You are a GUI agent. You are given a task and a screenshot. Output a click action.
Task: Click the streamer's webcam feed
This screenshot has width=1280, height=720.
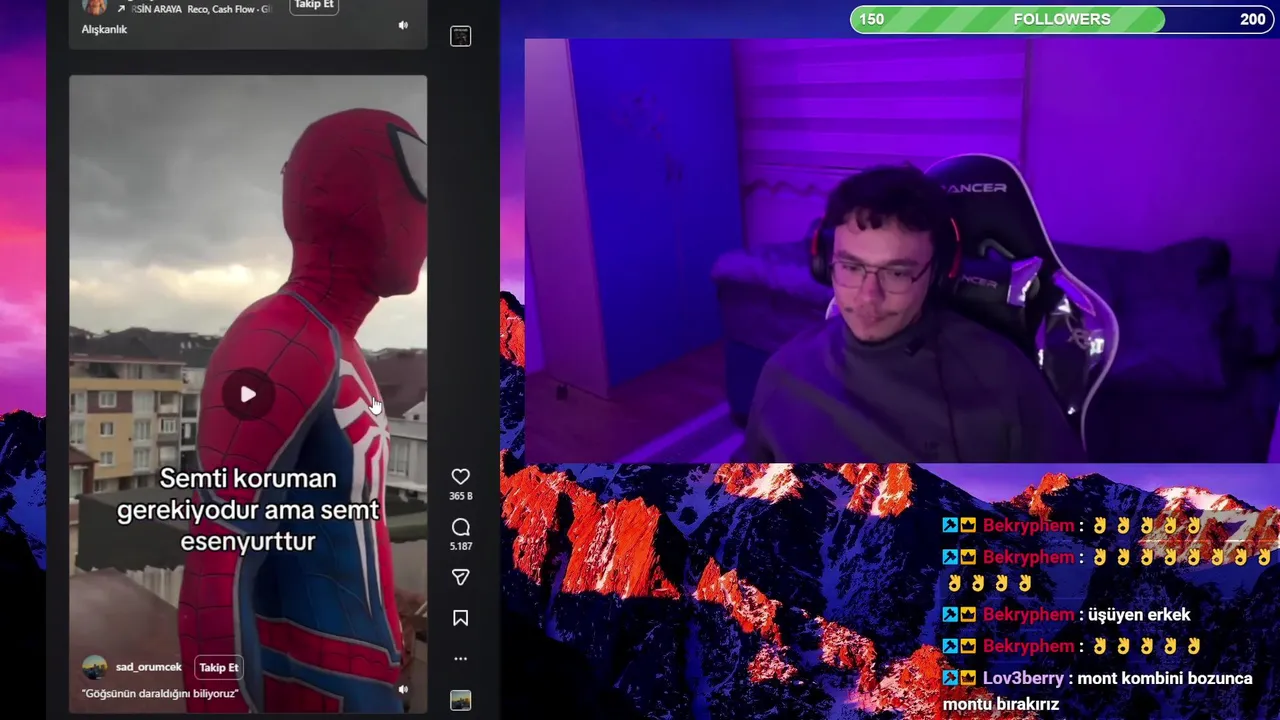point(902,251)
